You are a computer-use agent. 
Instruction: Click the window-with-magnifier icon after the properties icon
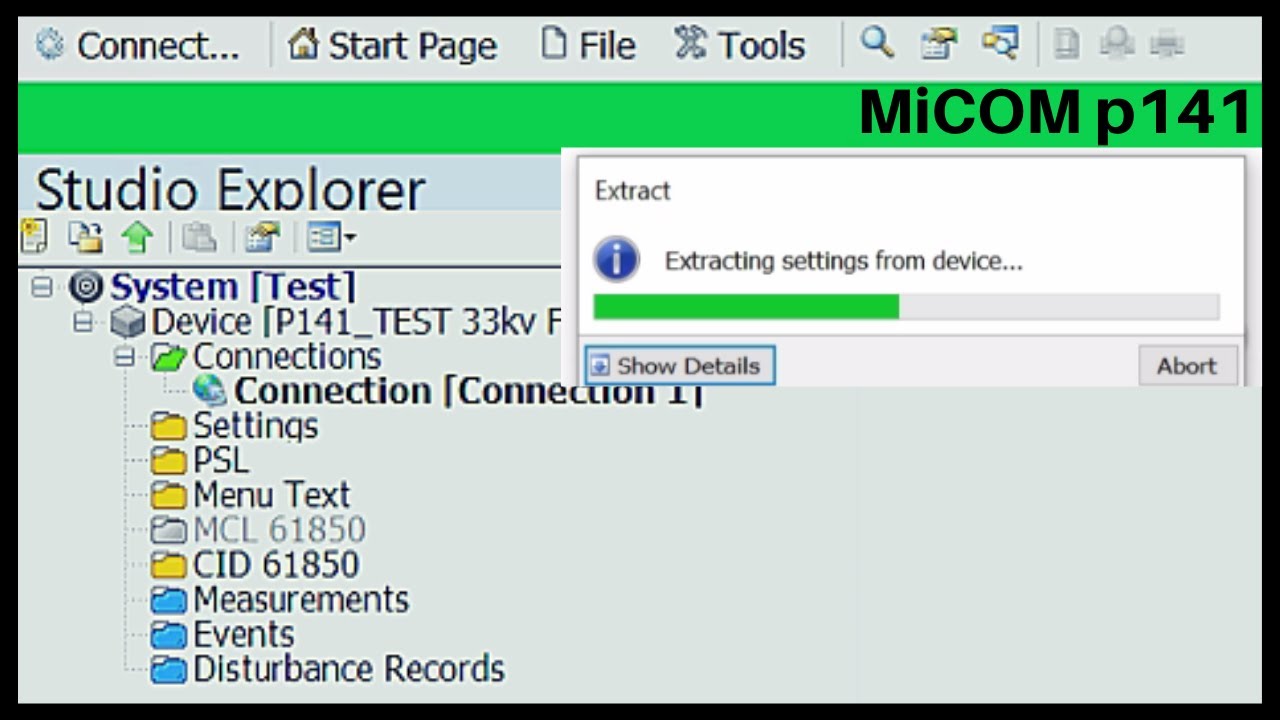[1000, 43]
